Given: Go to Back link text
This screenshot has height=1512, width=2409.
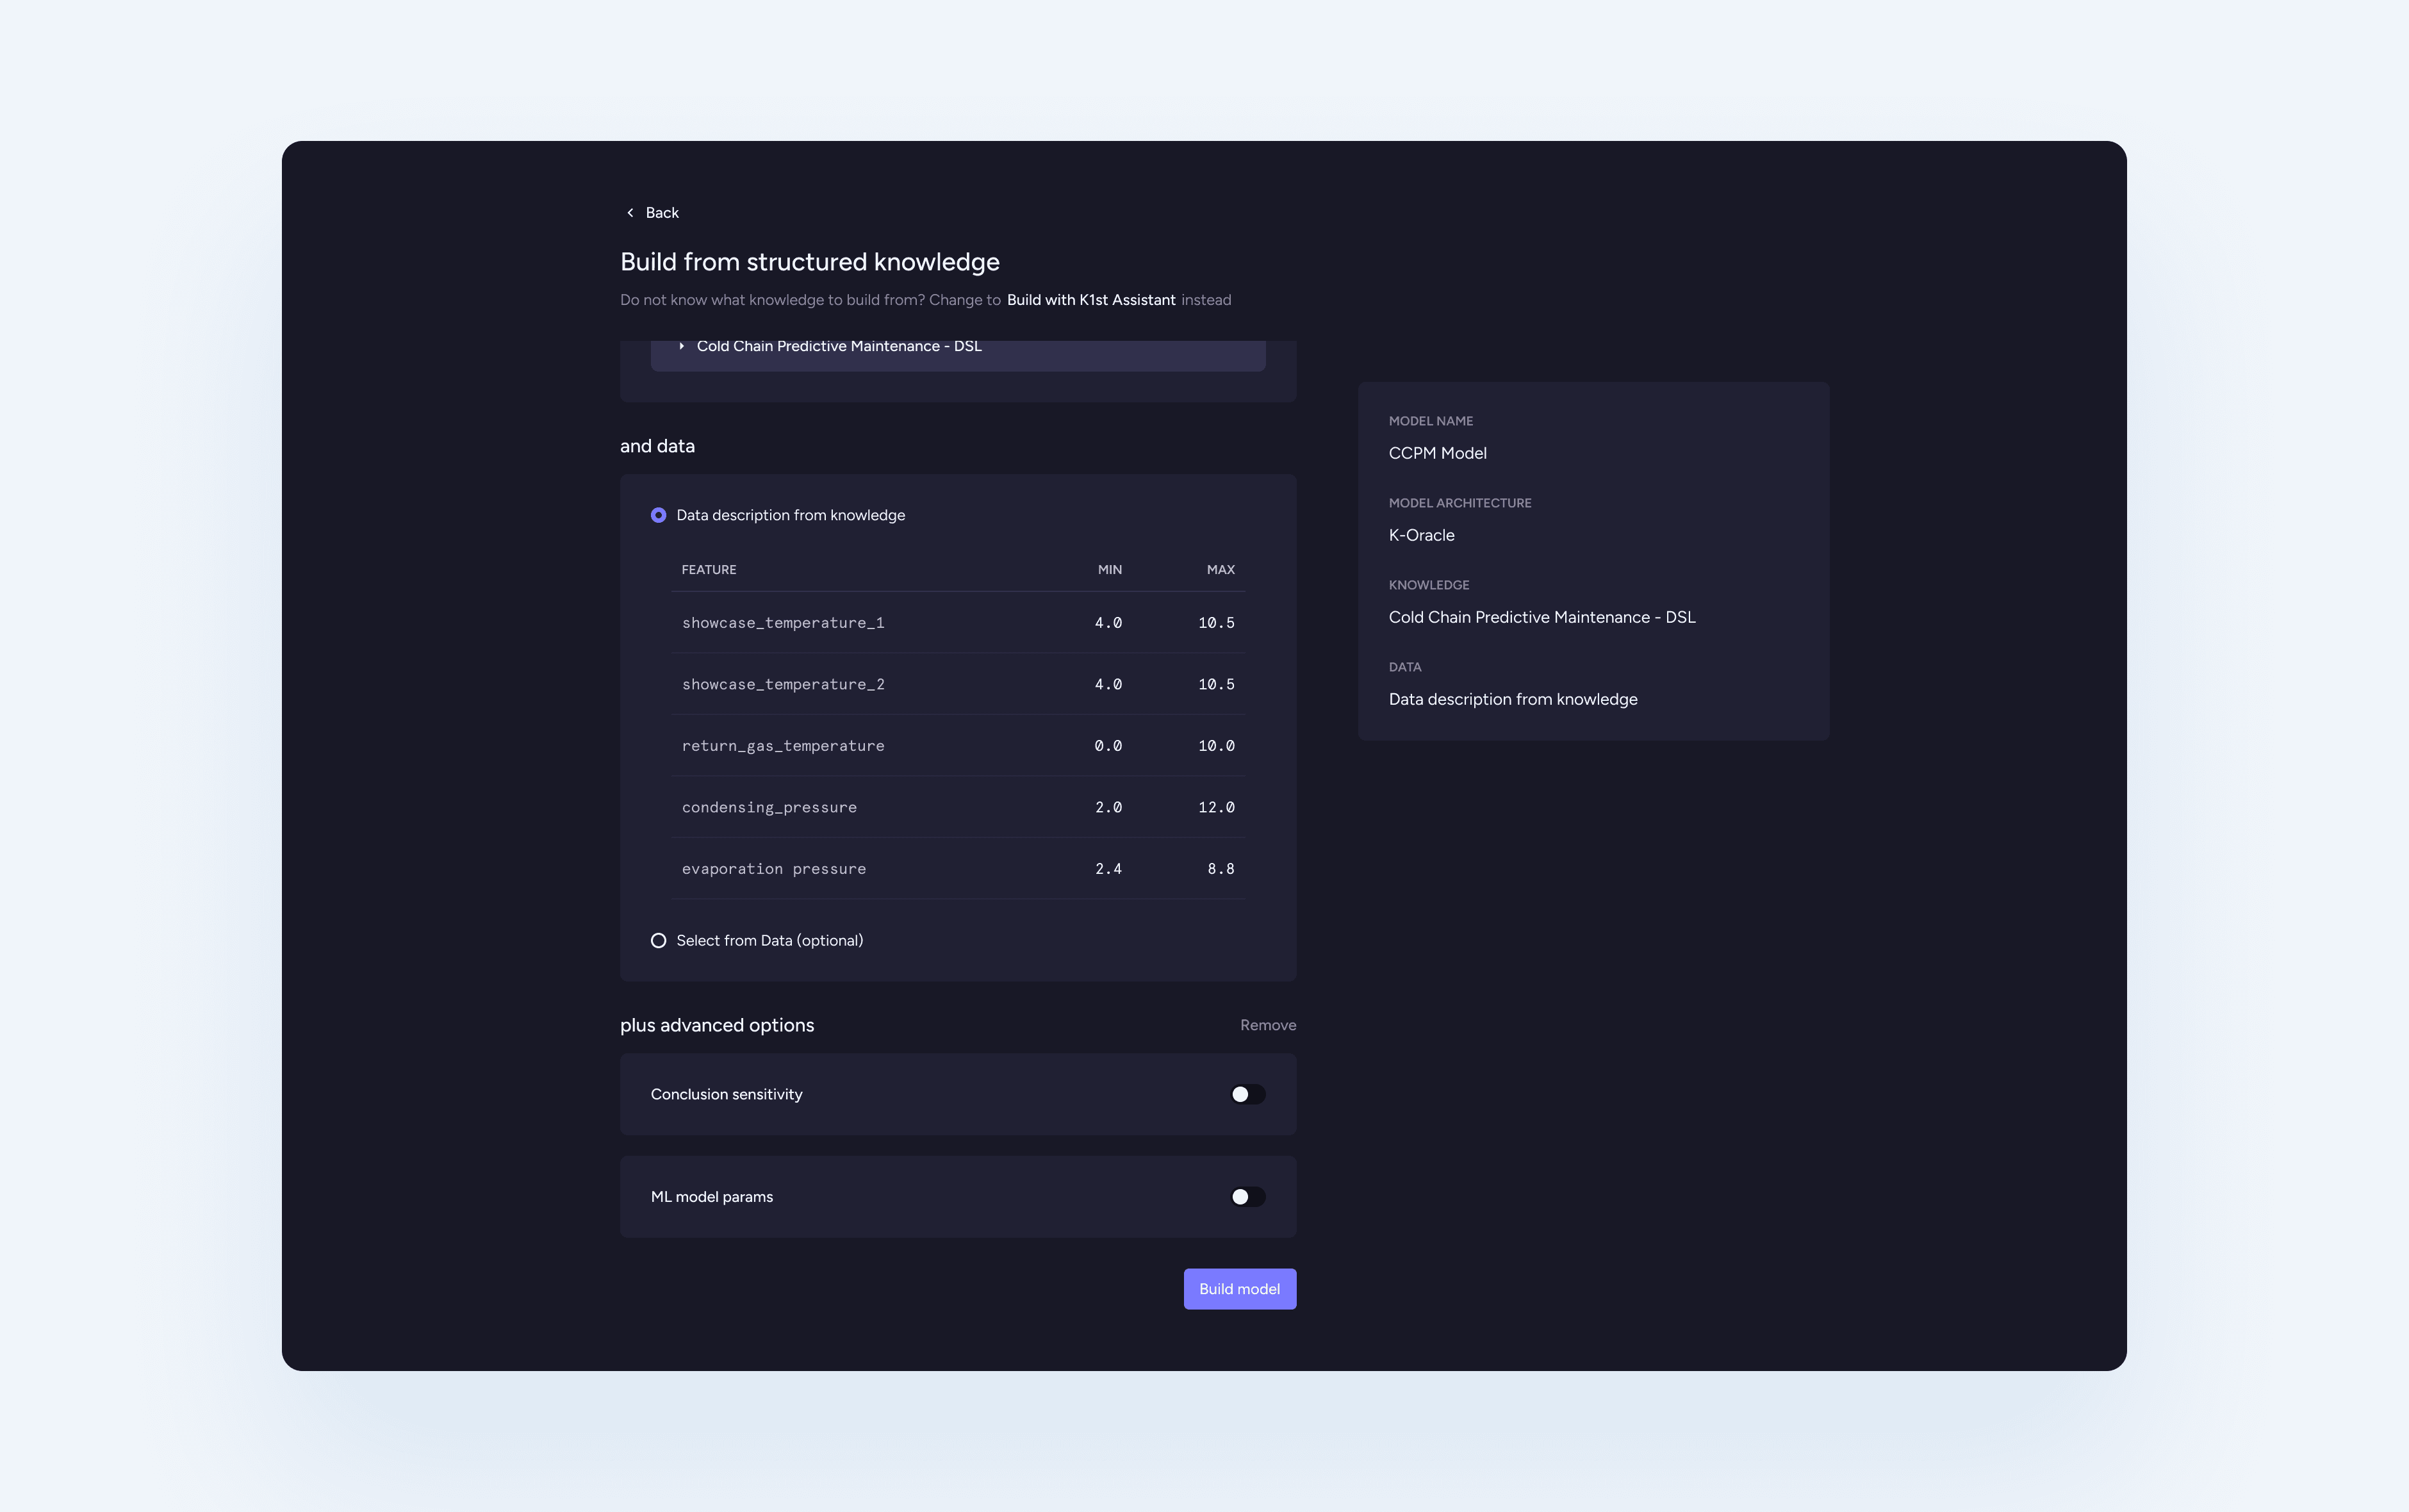Looking at the screenshot, I should (662, 213).
